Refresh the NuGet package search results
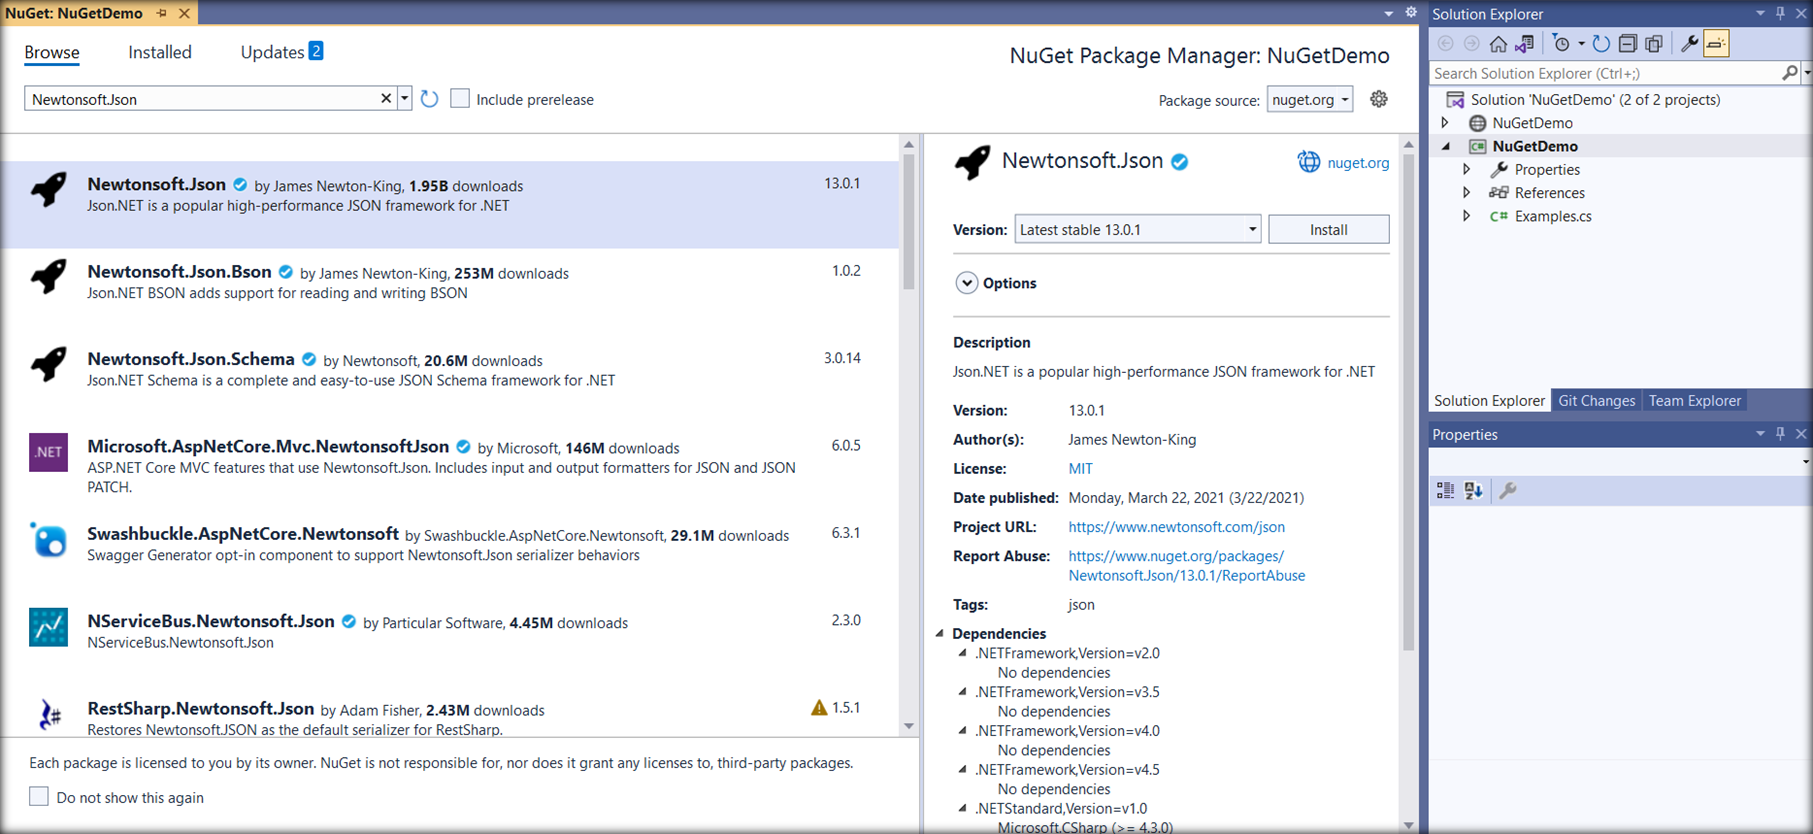 (429, 99)
